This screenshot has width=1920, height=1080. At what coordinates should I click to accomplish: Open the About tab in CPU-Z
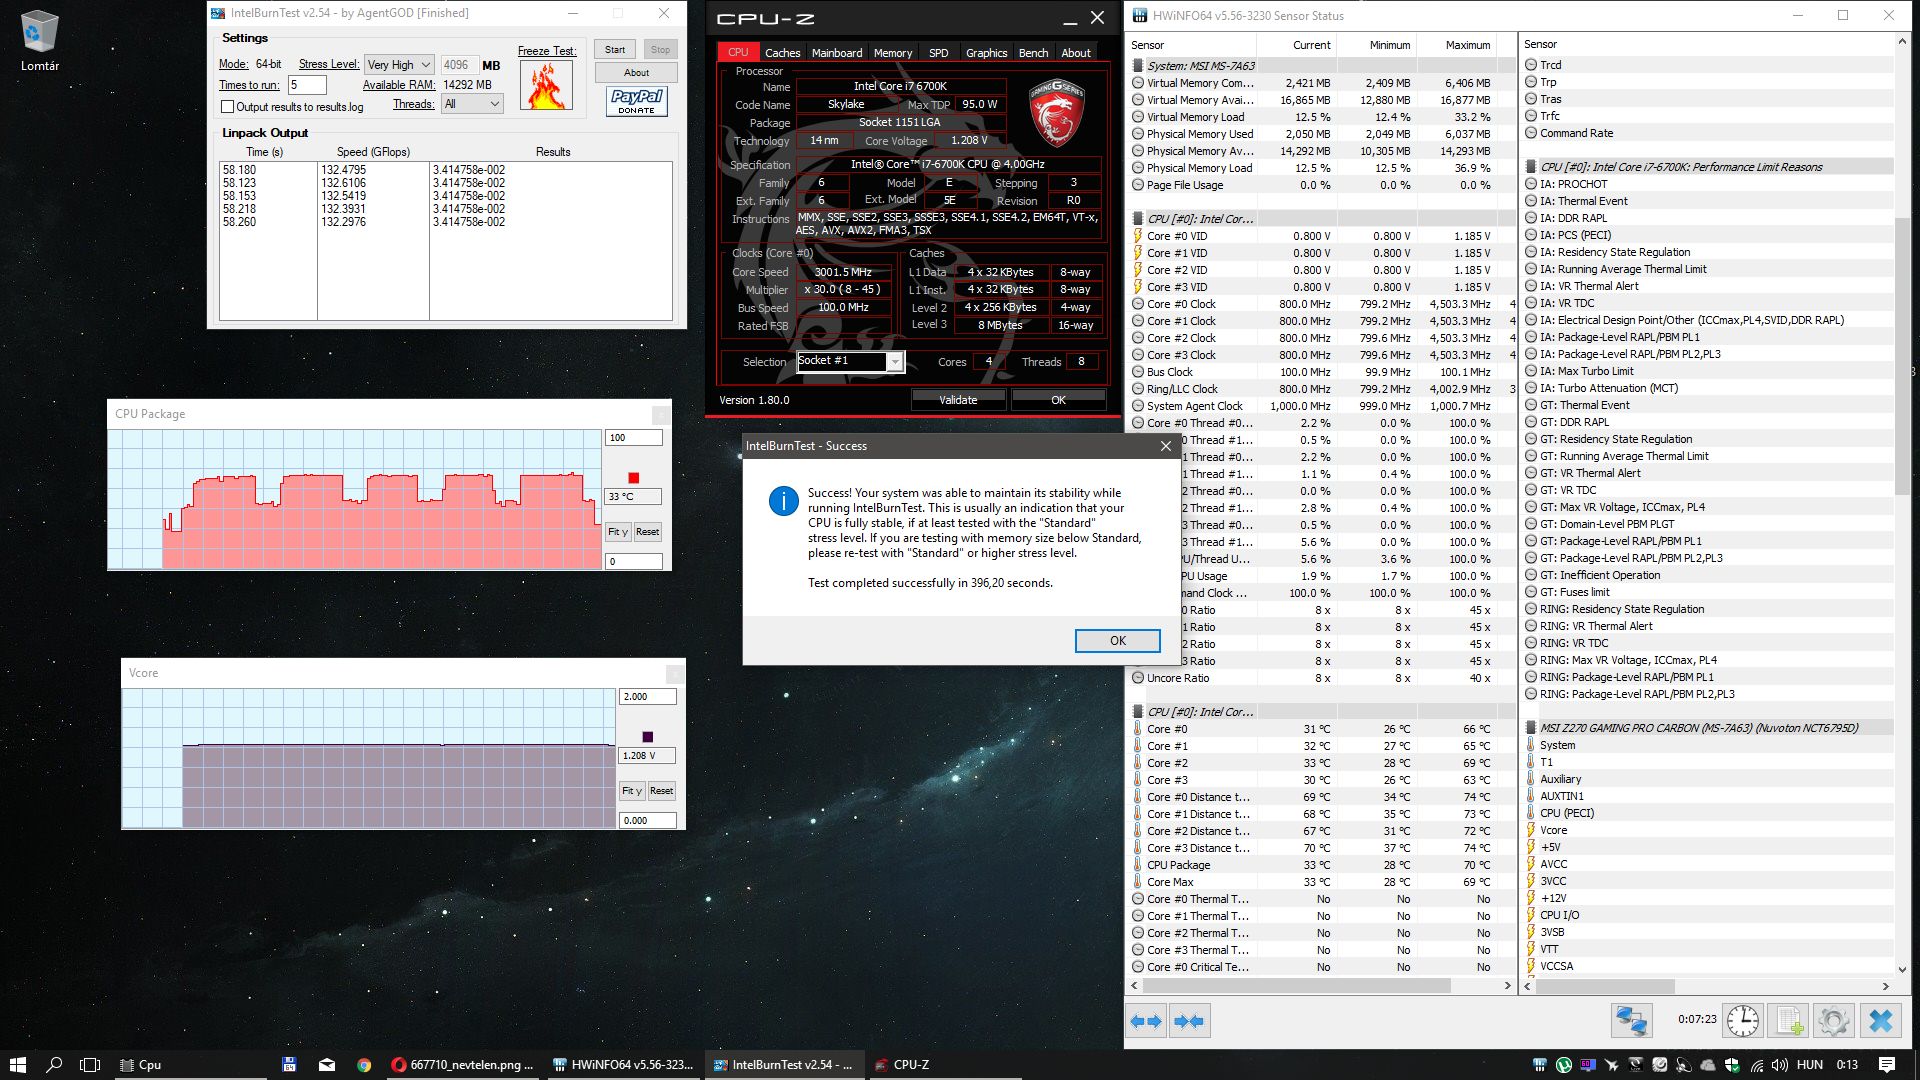(x=1076, y=53)
